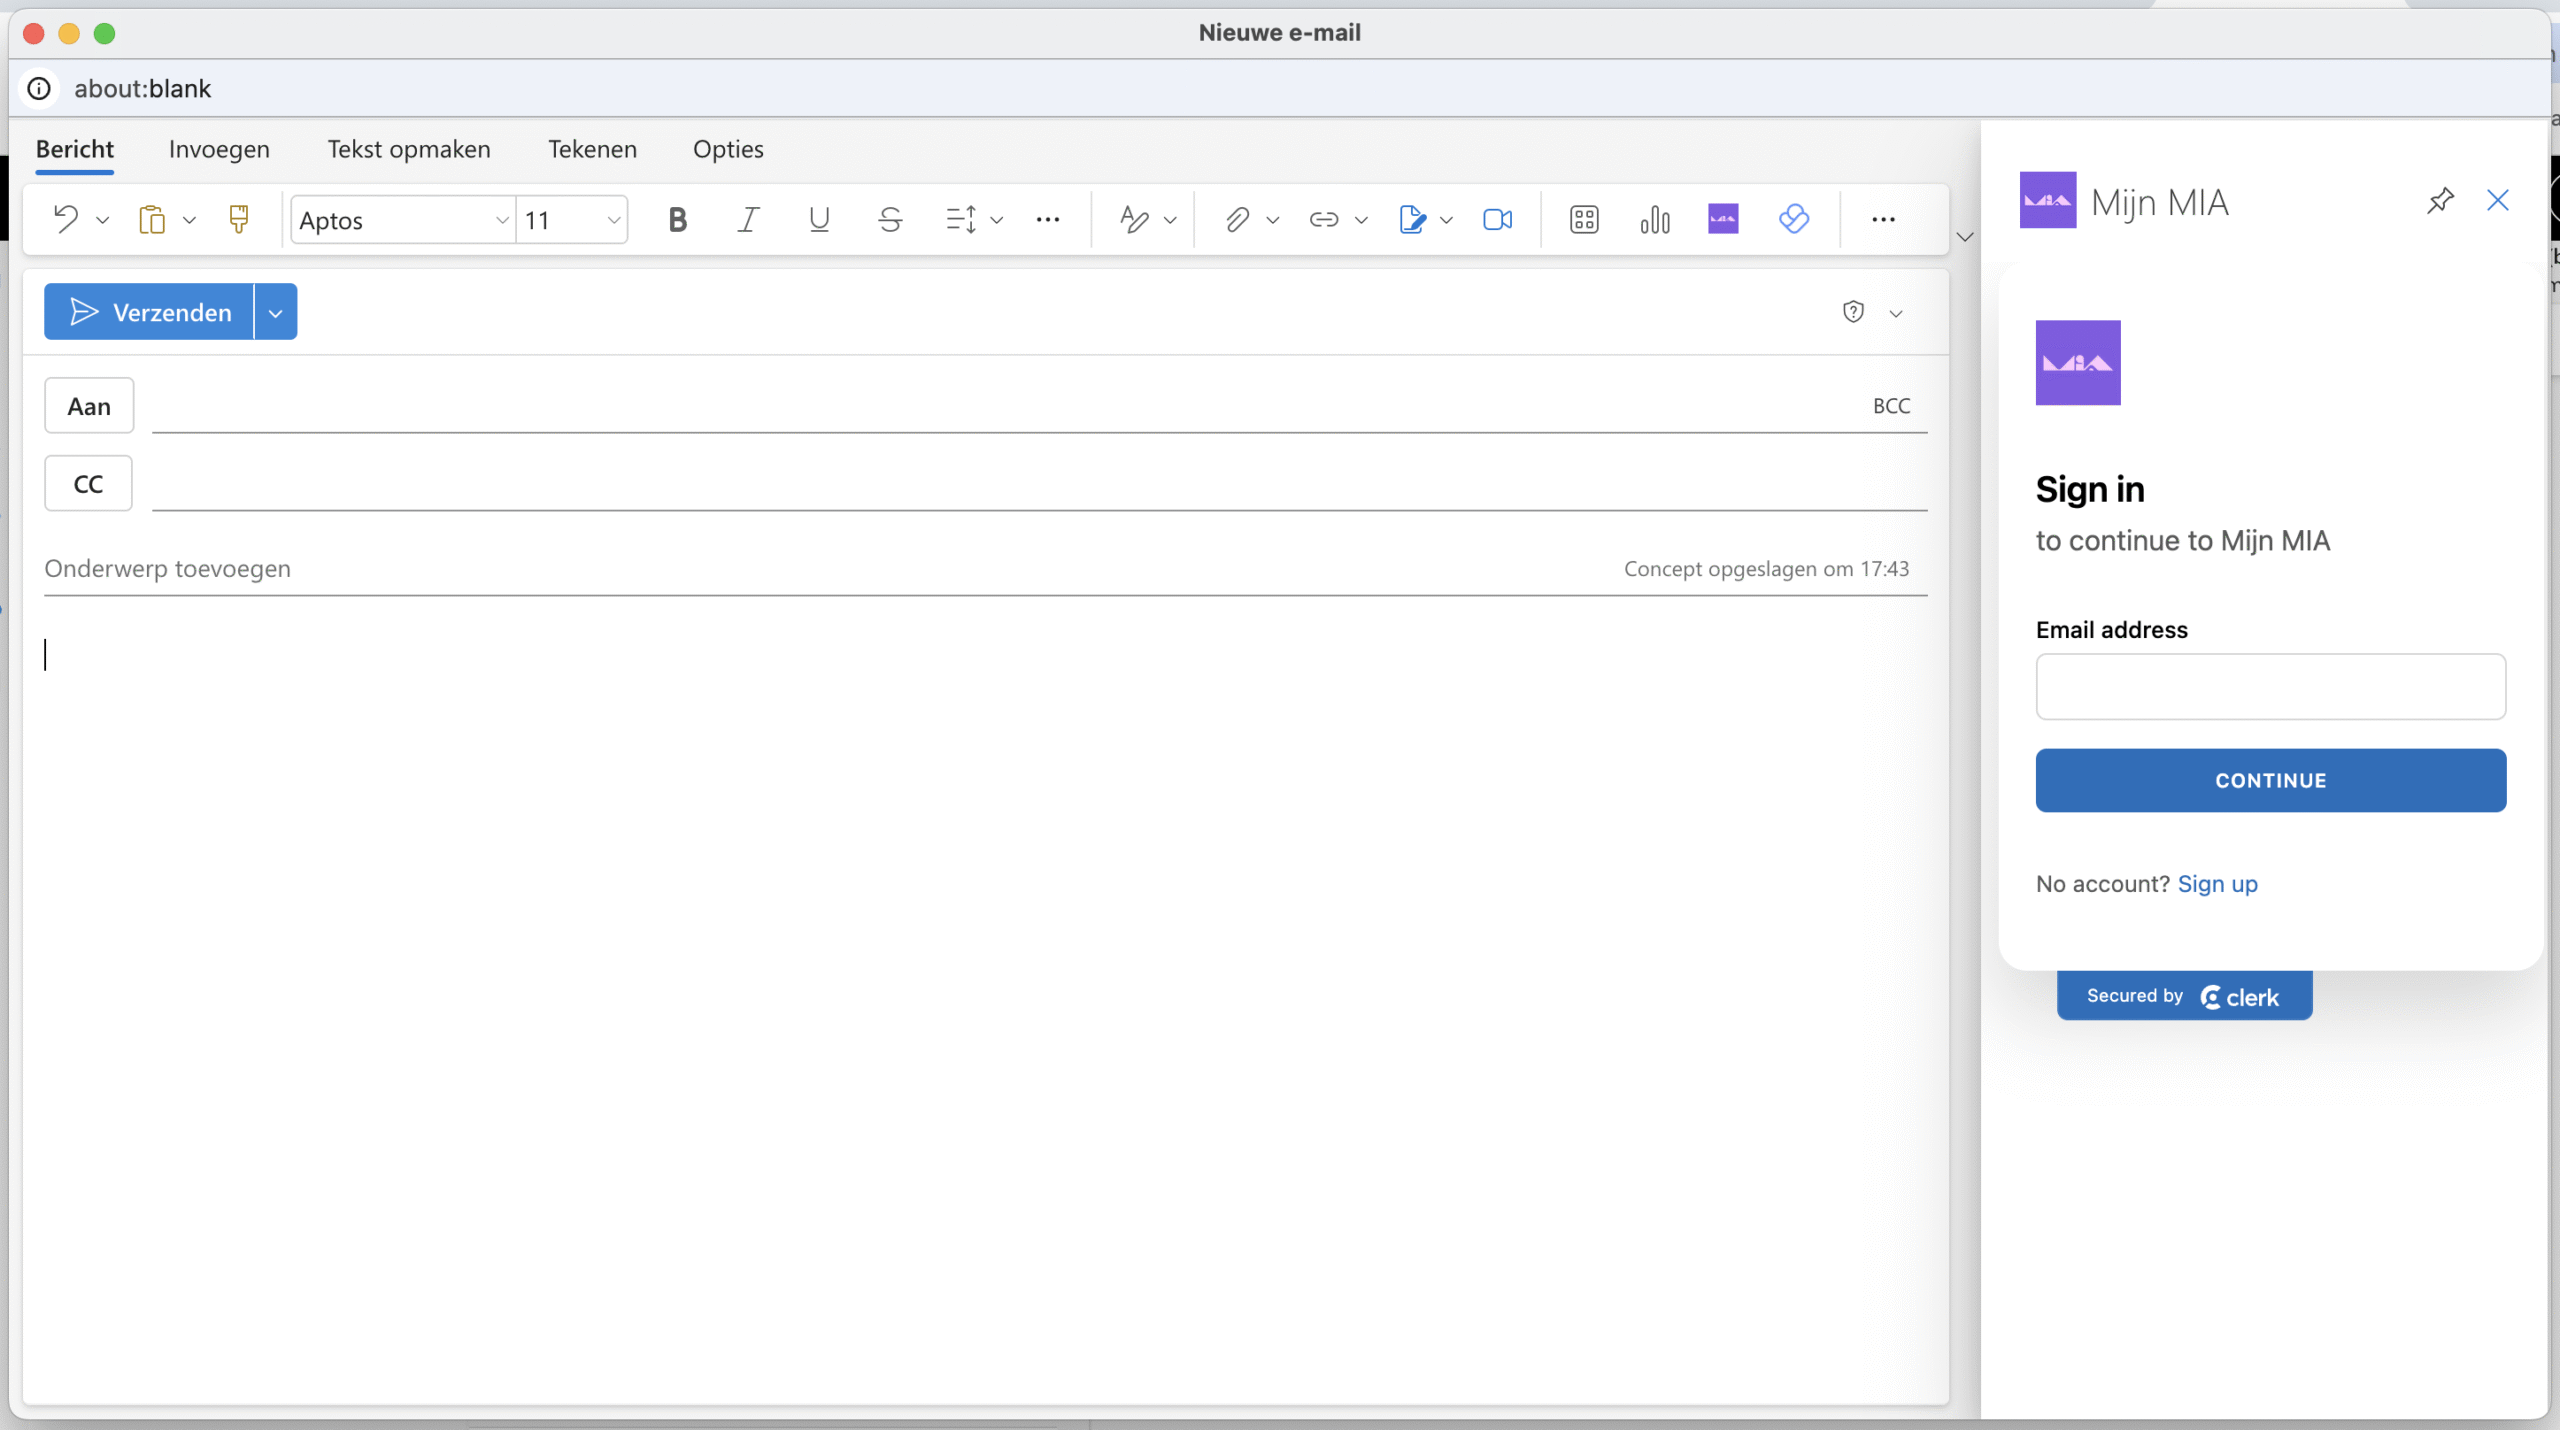
Task: Click the attach file paperclip icon
Action: click(1237, 219)
